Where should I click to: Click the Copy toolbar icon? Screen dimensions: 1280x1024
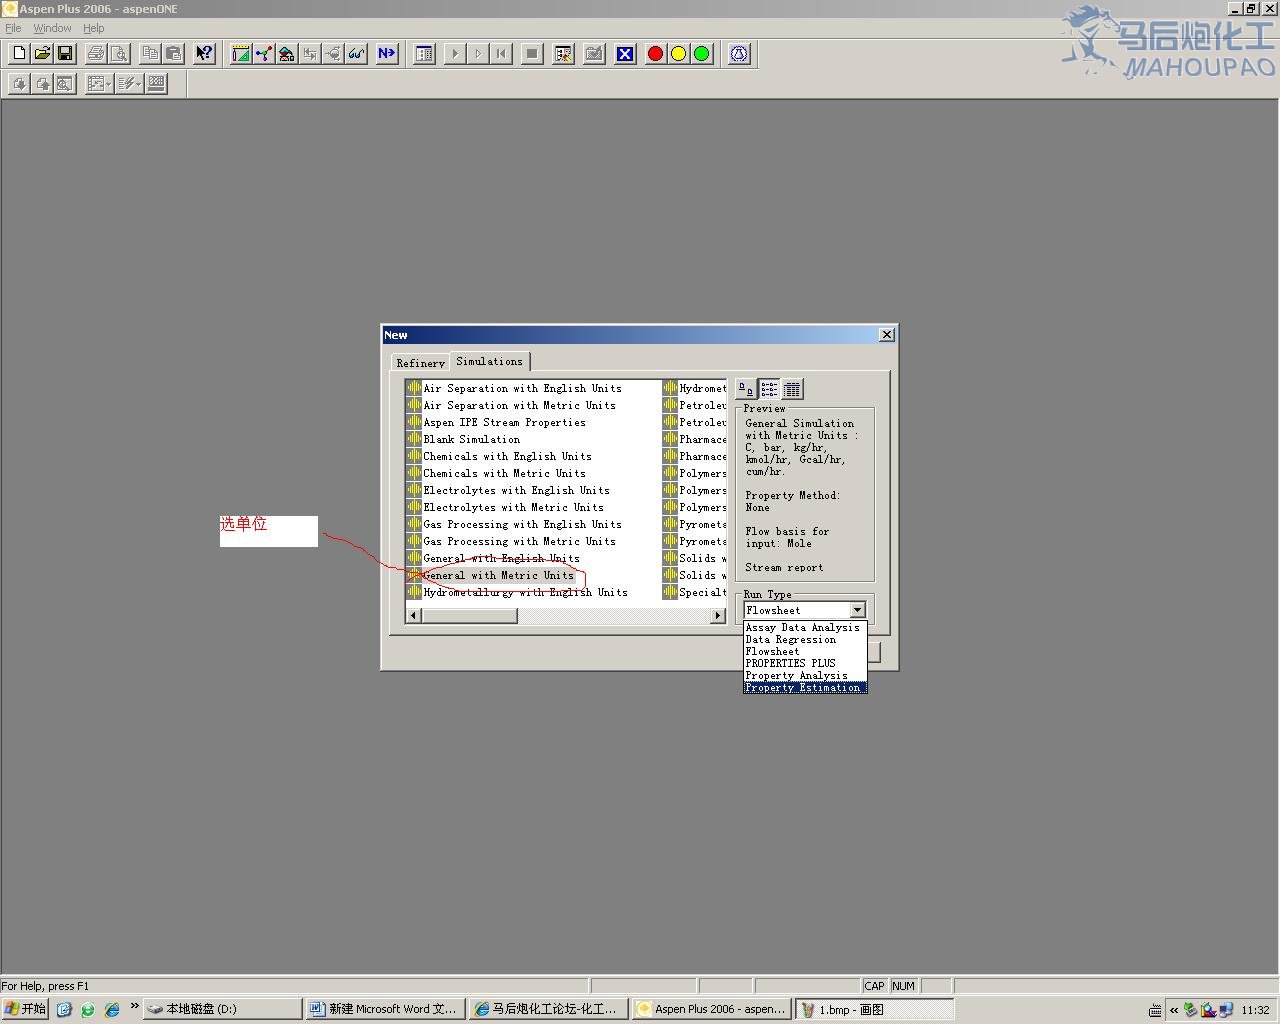[x=150, y=54]
